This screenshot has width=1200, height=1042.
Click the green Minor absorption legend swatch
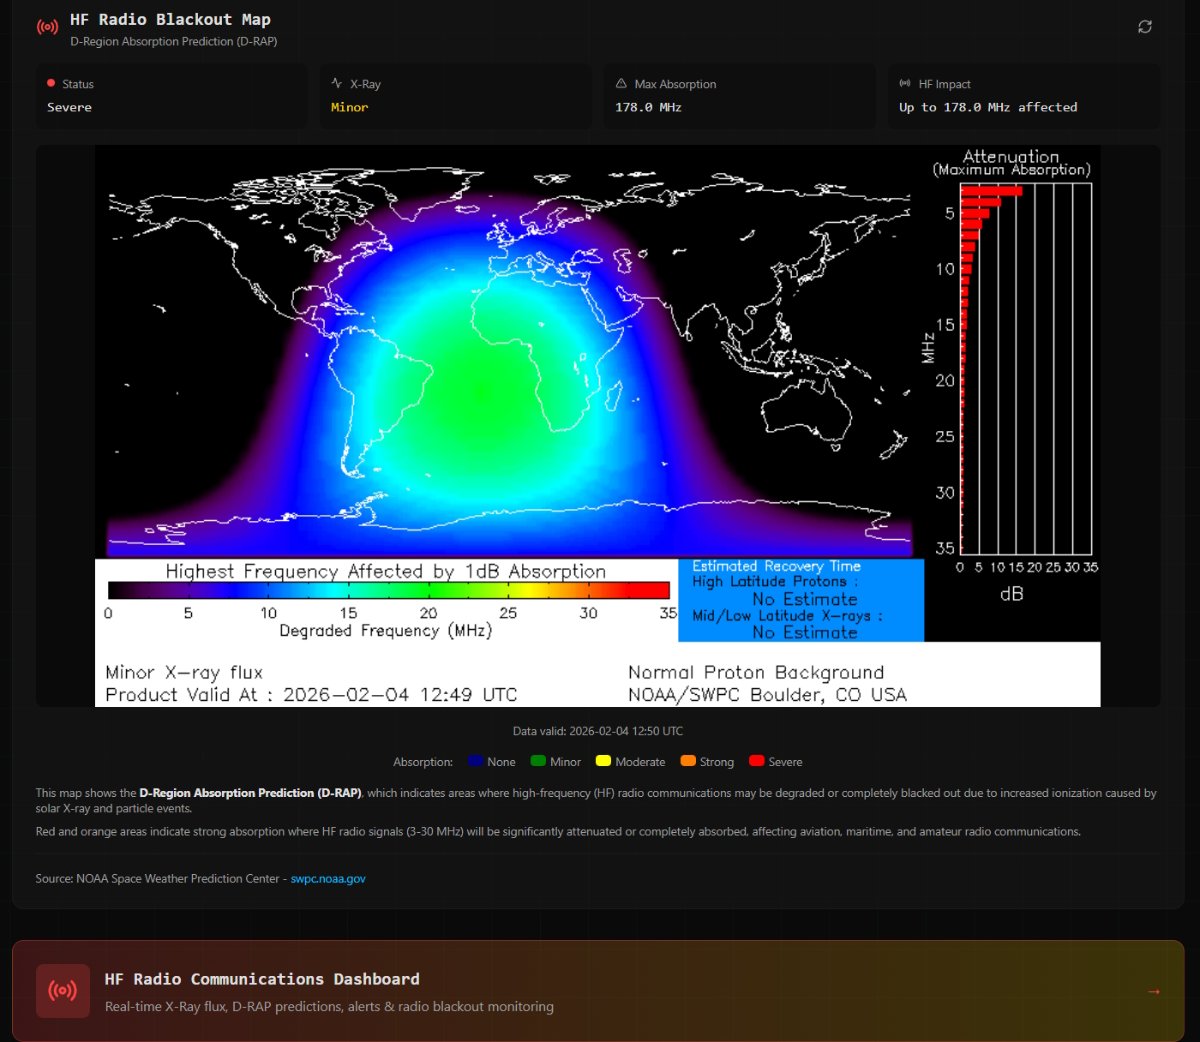point(538,761)
